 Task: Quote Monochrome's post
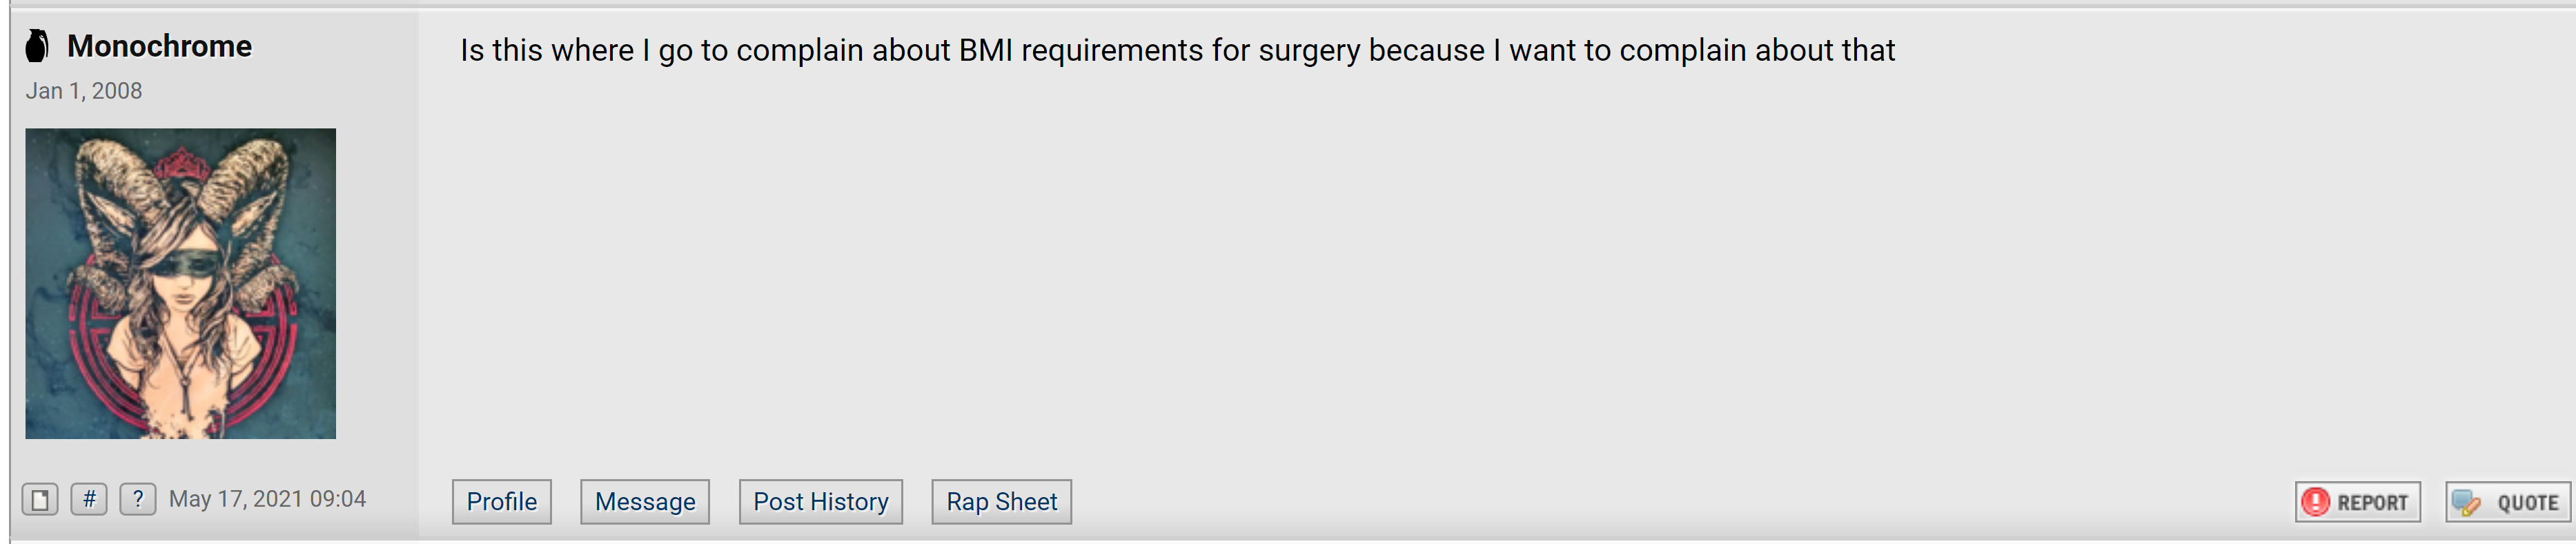point(2508,502)
